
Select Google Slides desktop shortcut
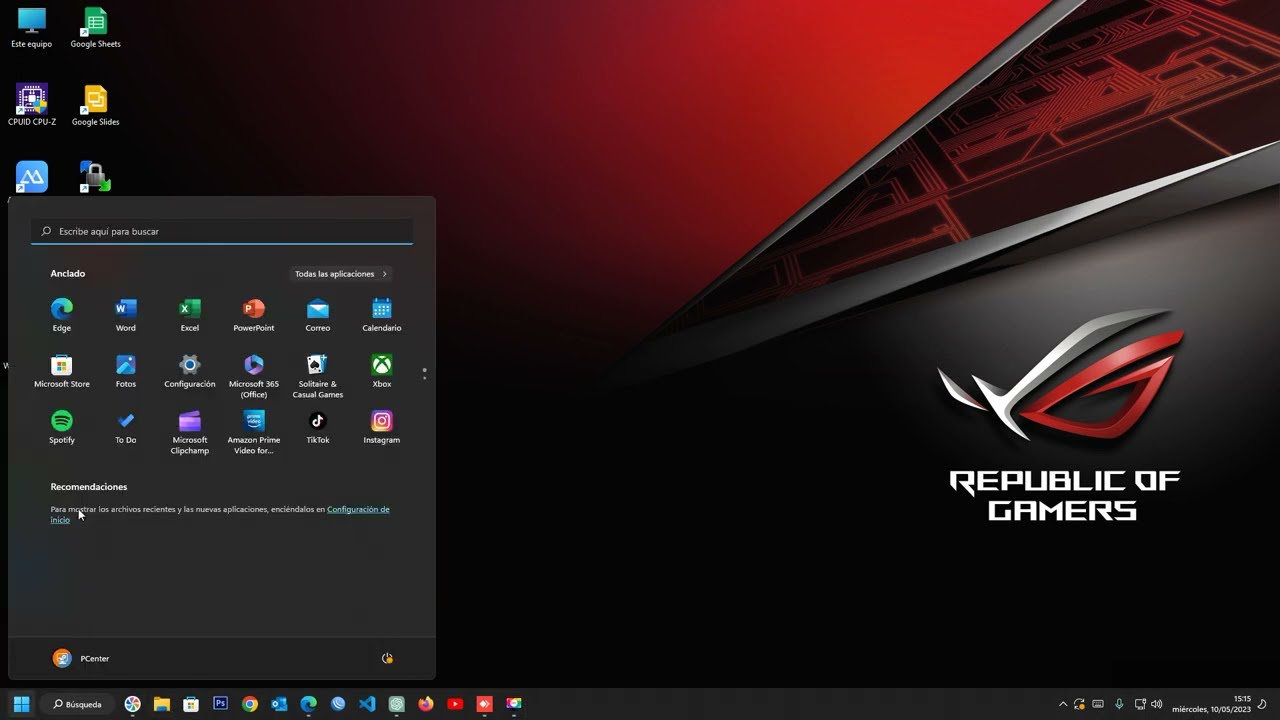tap(95, 106)
